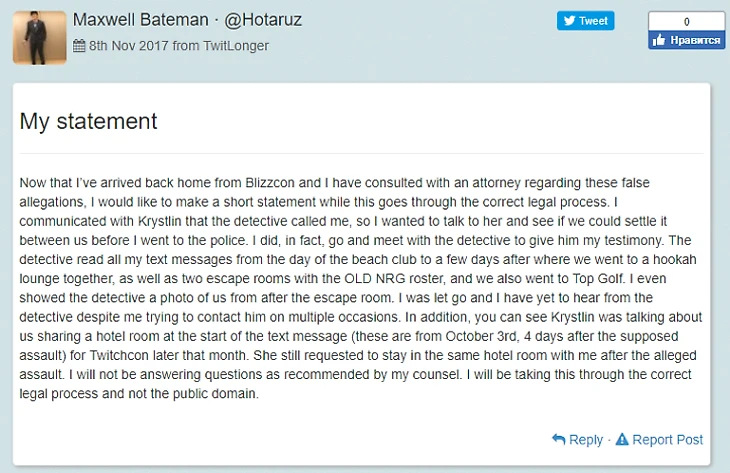Click the calendar icon beside the date
This screenshot has width=730, height=473.
79,46
